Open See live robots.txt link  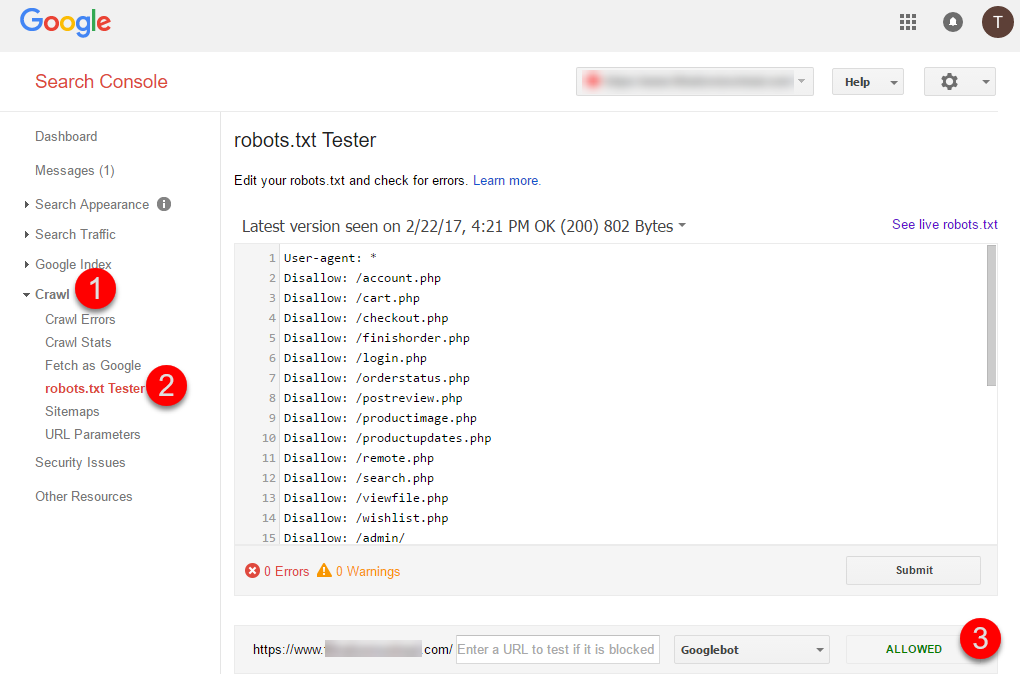click(x=945, y=224)
